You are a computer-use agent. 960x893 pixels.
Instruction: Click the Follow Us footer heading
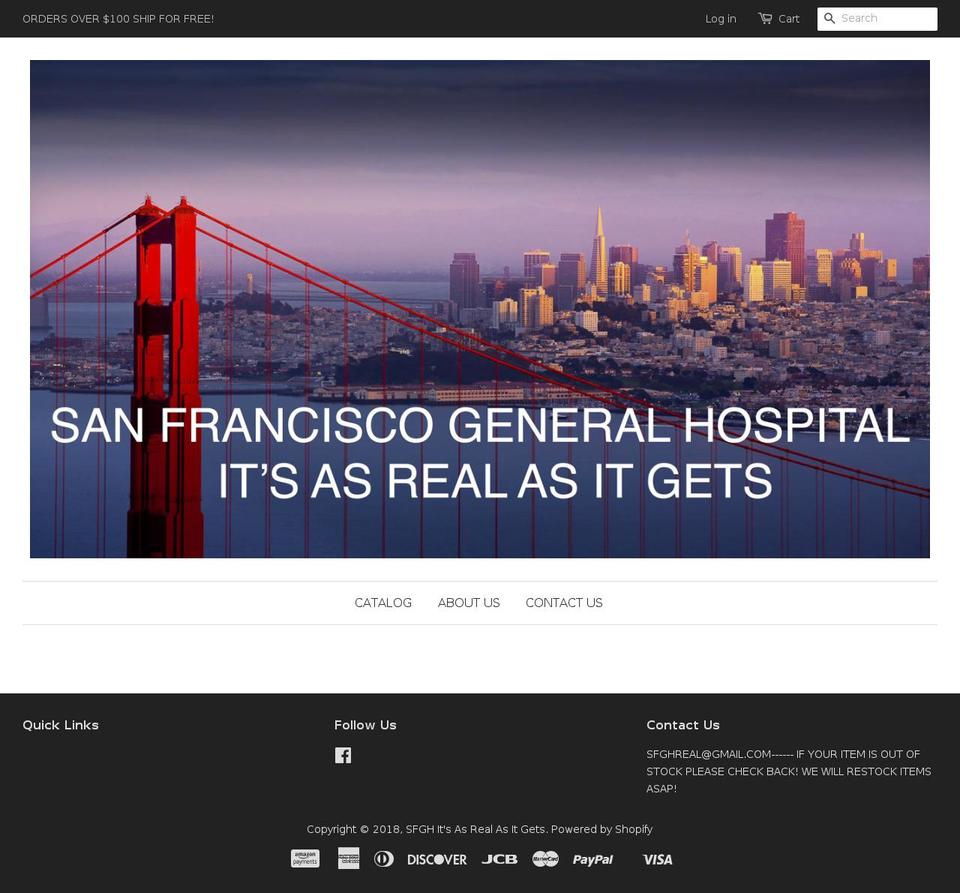366,725
